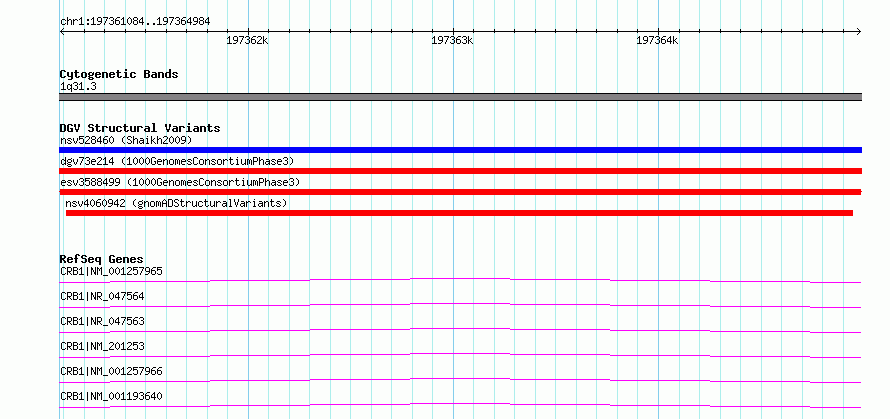Screen dimensions: 890x419
Task: Select the red nsv4060942 variant bar
Action: point(459,213)
